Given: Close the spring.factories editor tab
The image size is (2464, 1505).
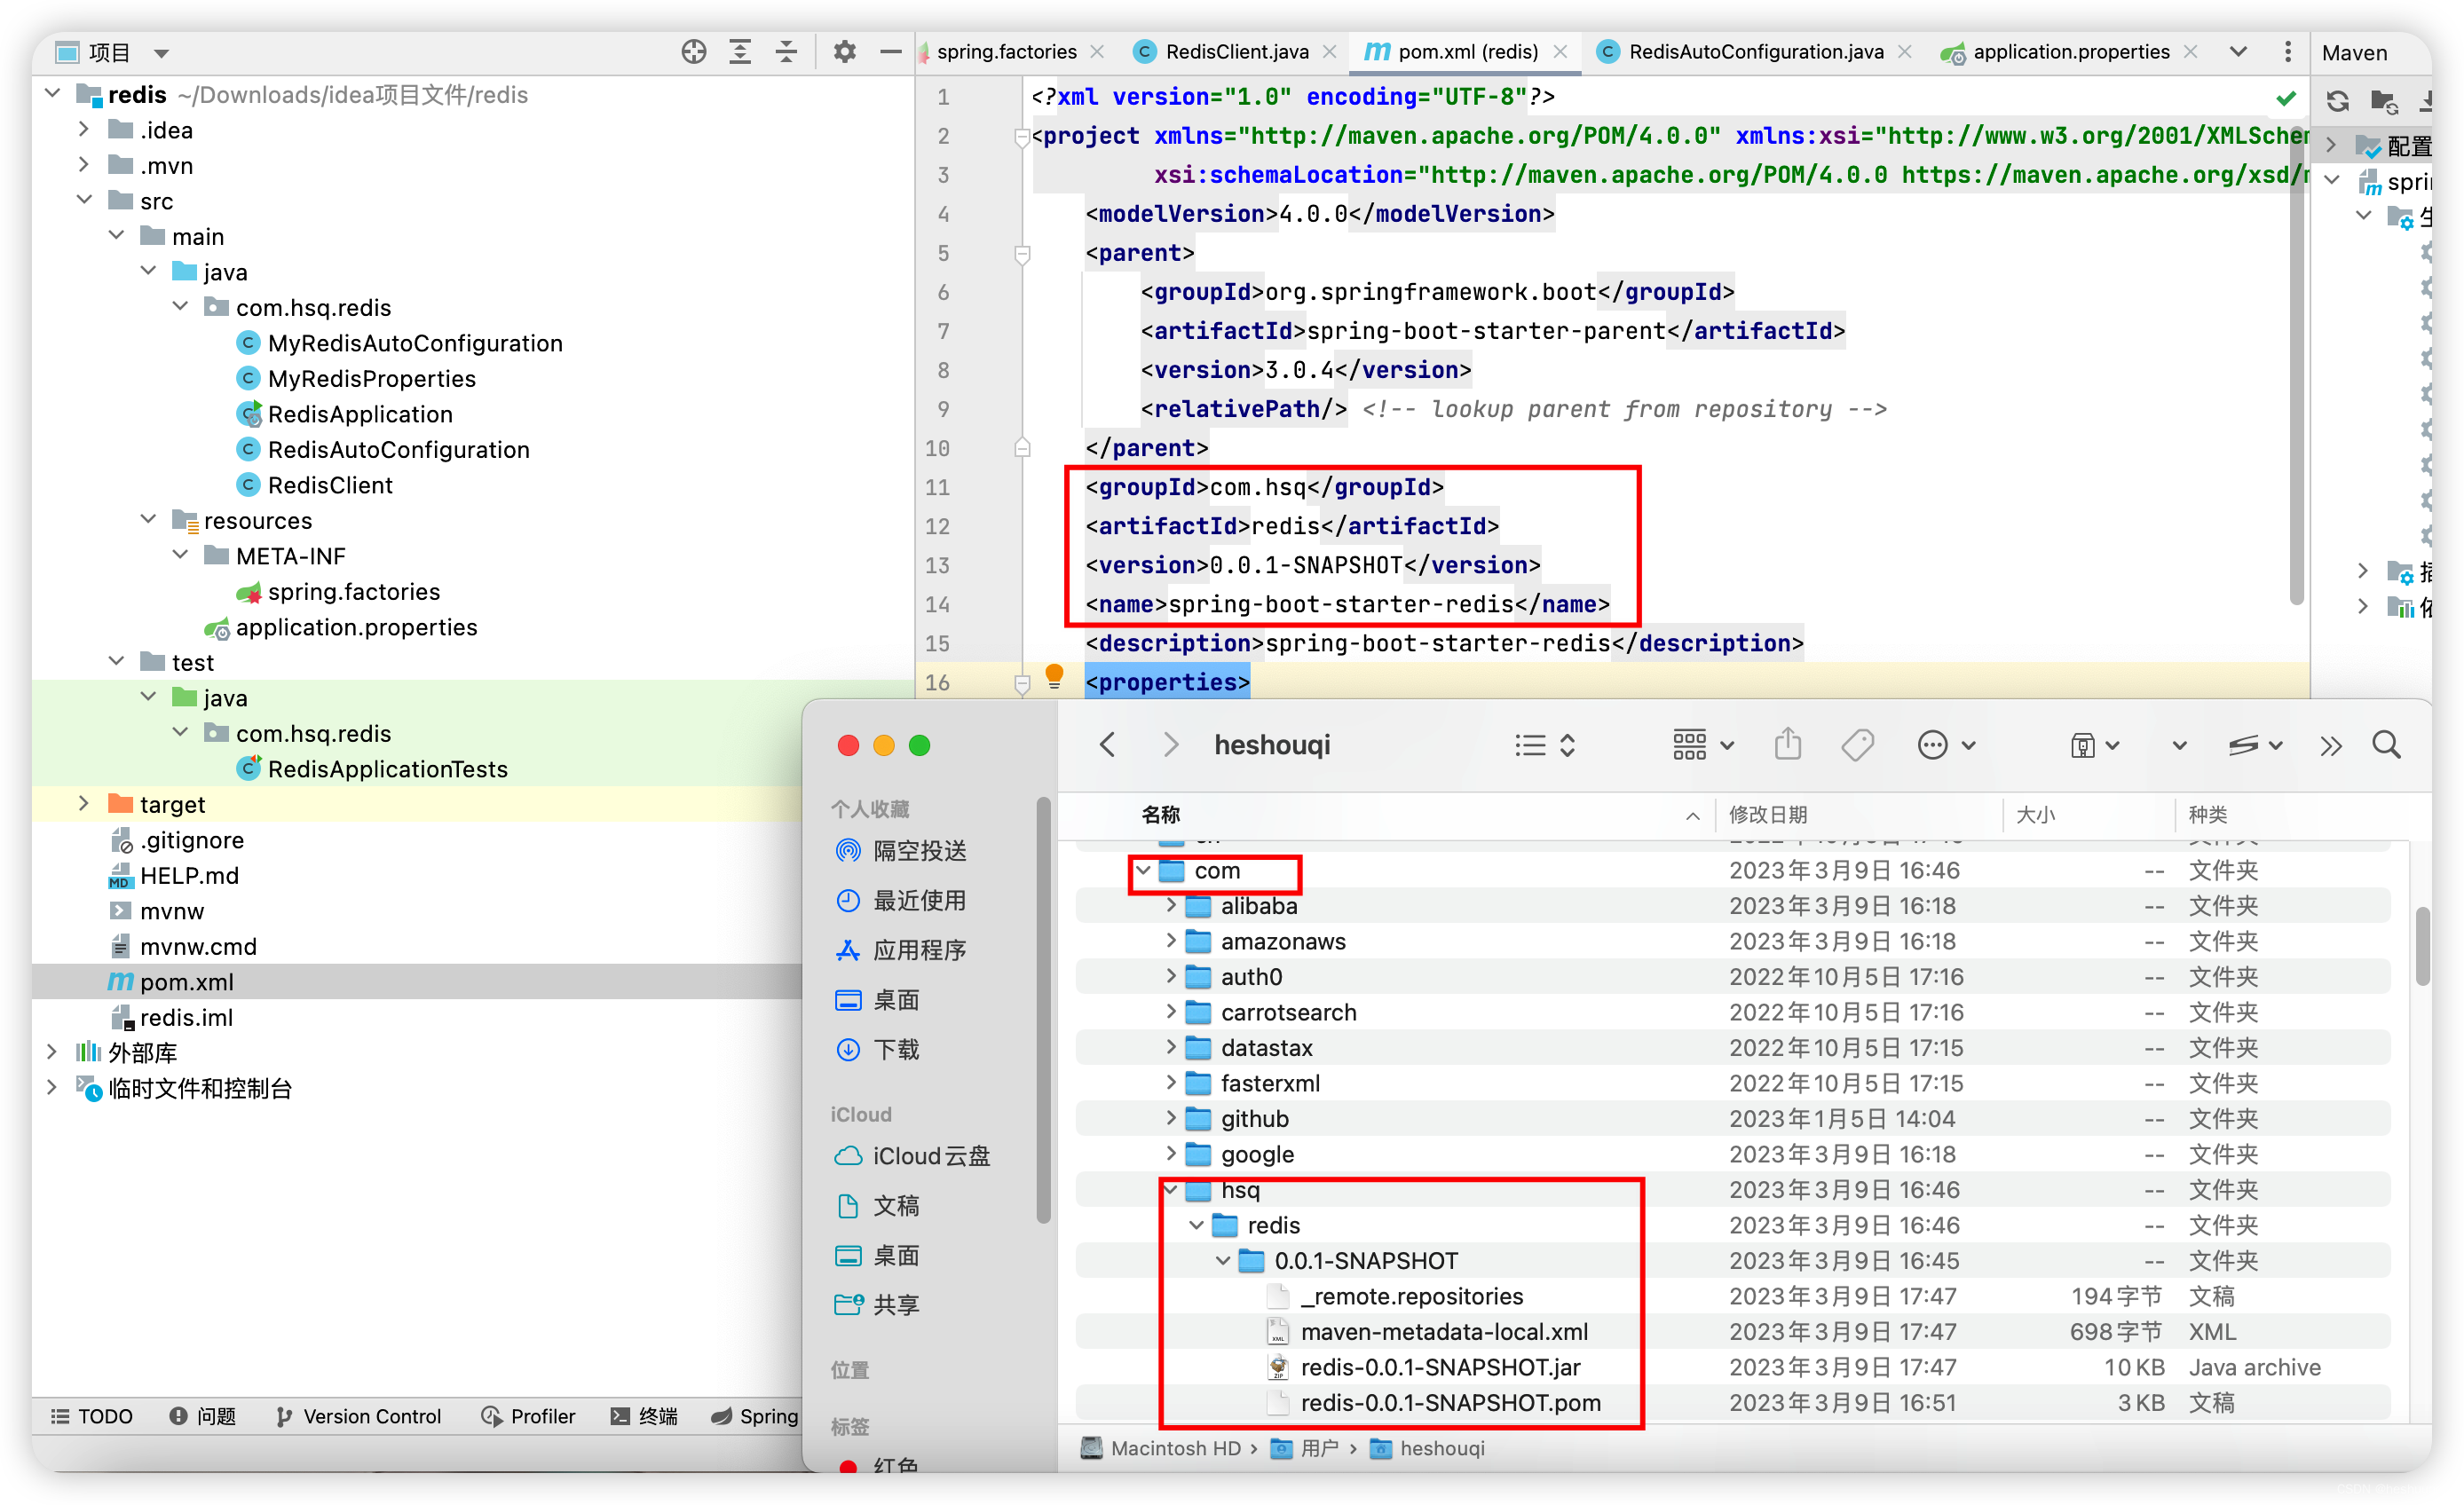Looking at the screenshot, I should pos(1097,52).
